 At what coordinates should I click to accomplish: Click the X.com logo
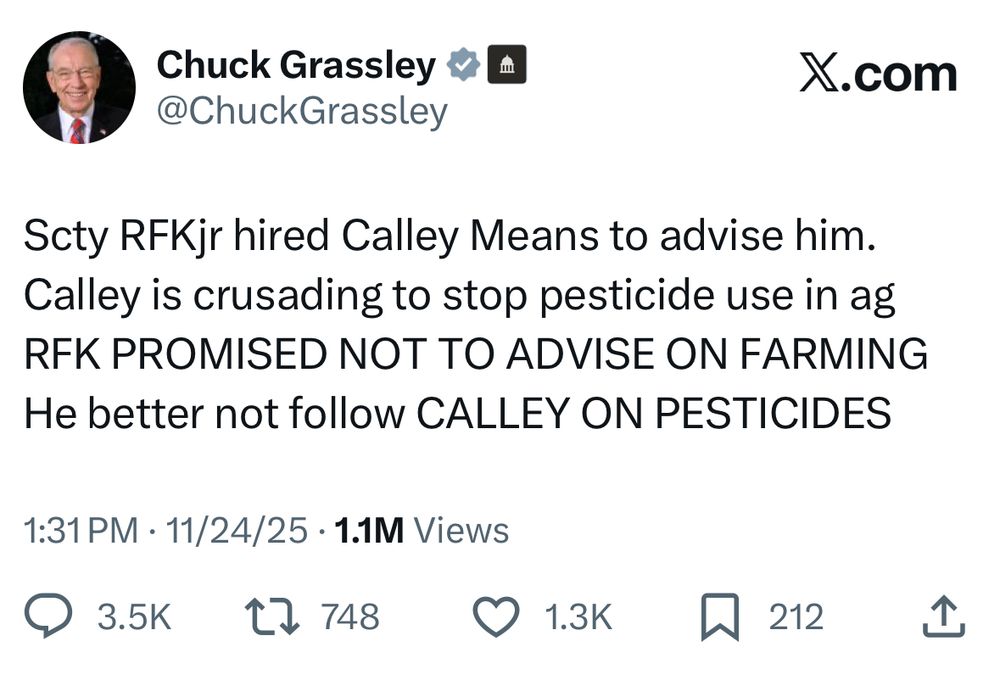pyautogui.click(x=878, y=72)
